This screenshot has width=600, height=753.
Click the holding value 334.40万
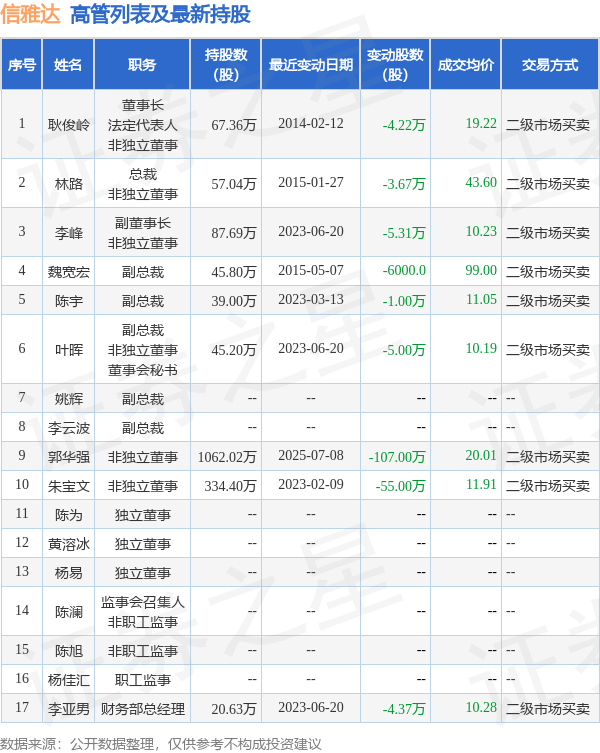click(230, 486)
